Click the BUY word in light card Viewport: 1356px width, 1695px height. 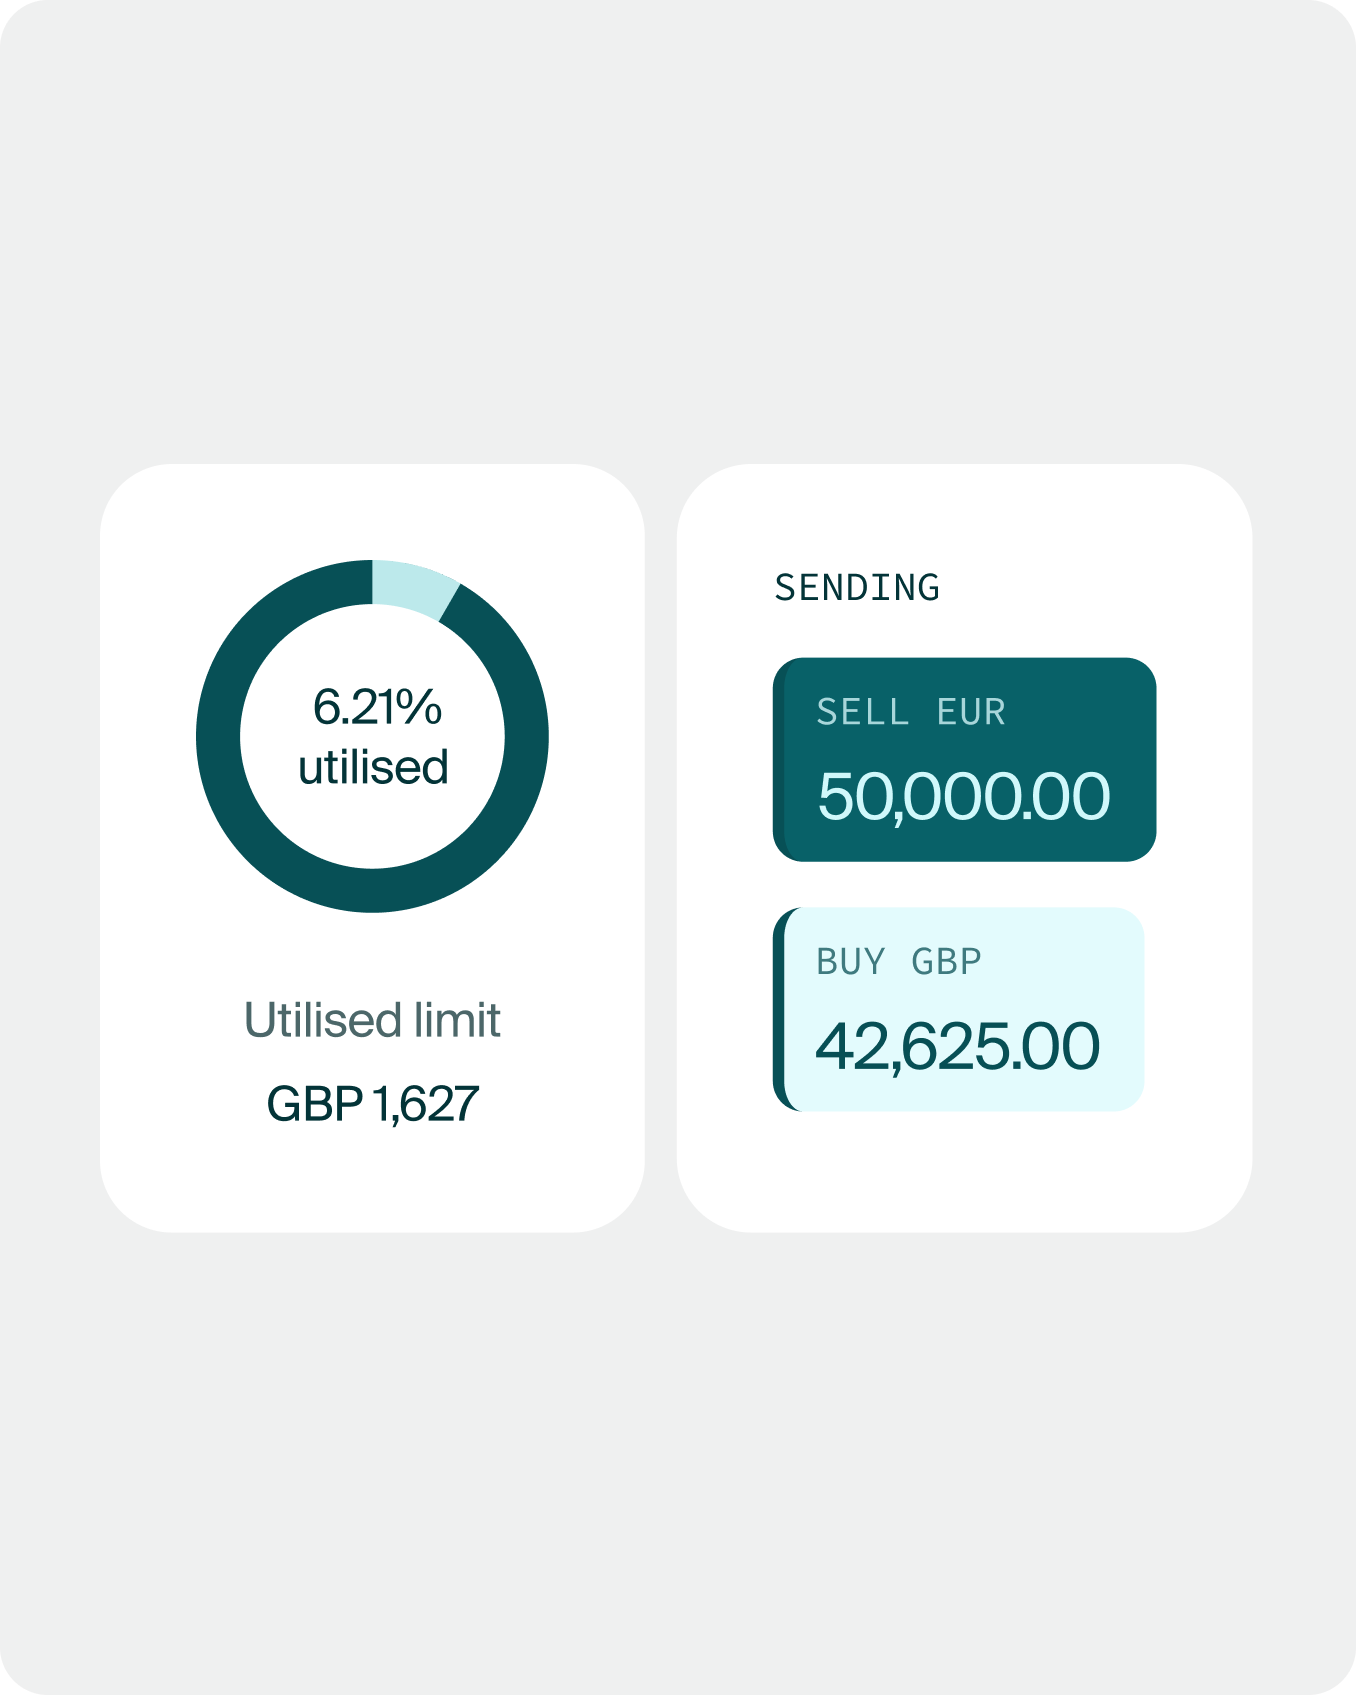pyautogui.click(x=851, y=962)
